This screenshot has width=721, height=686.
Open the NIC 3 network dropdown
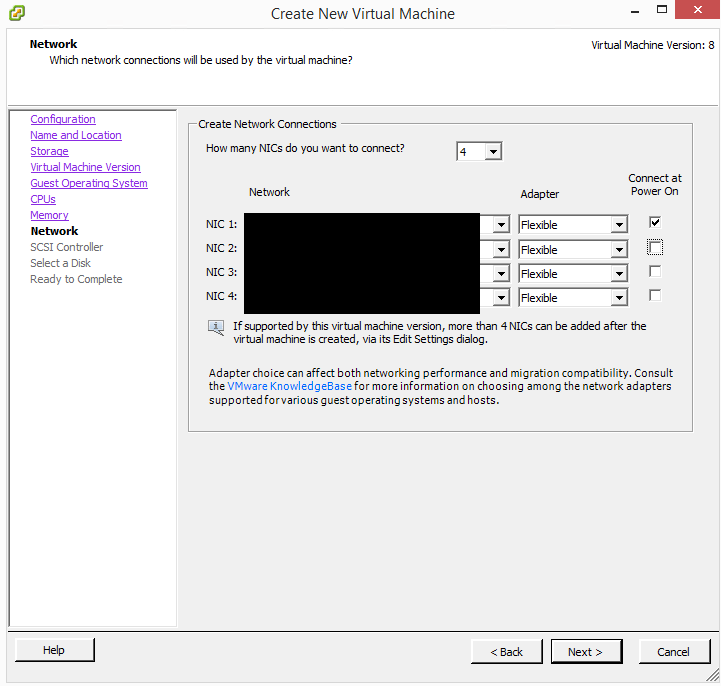pos(501,274)
